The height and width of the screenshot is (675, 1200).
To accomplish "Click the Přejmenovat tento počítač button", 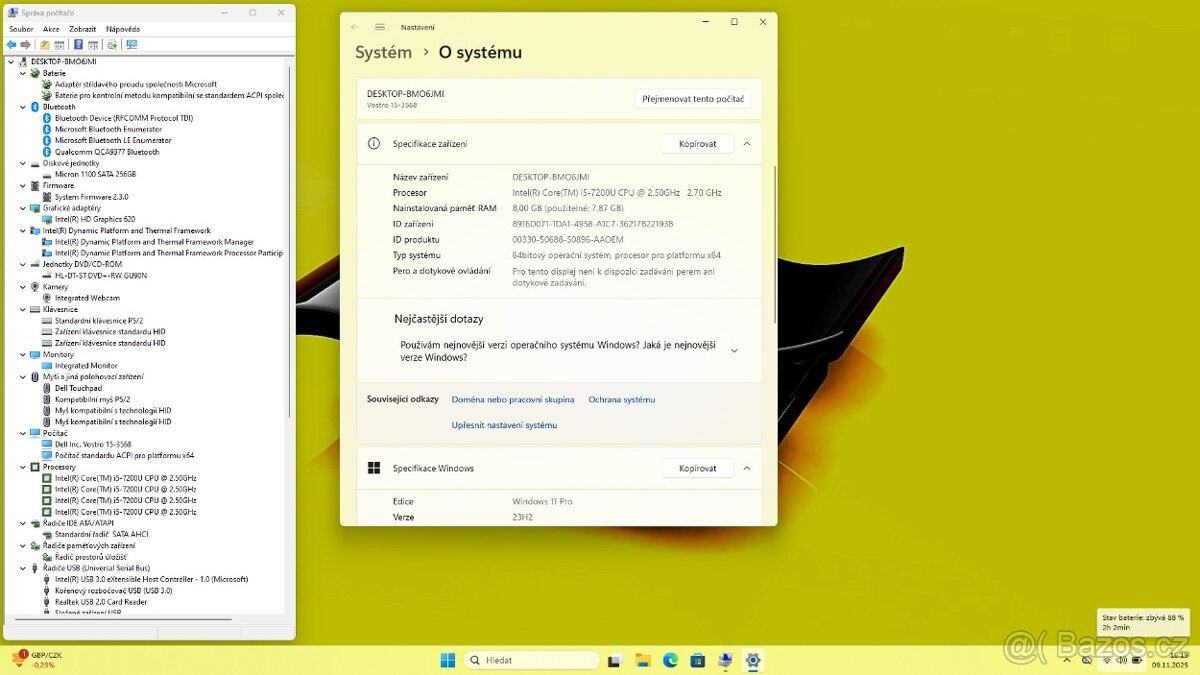I will [693, 98].
